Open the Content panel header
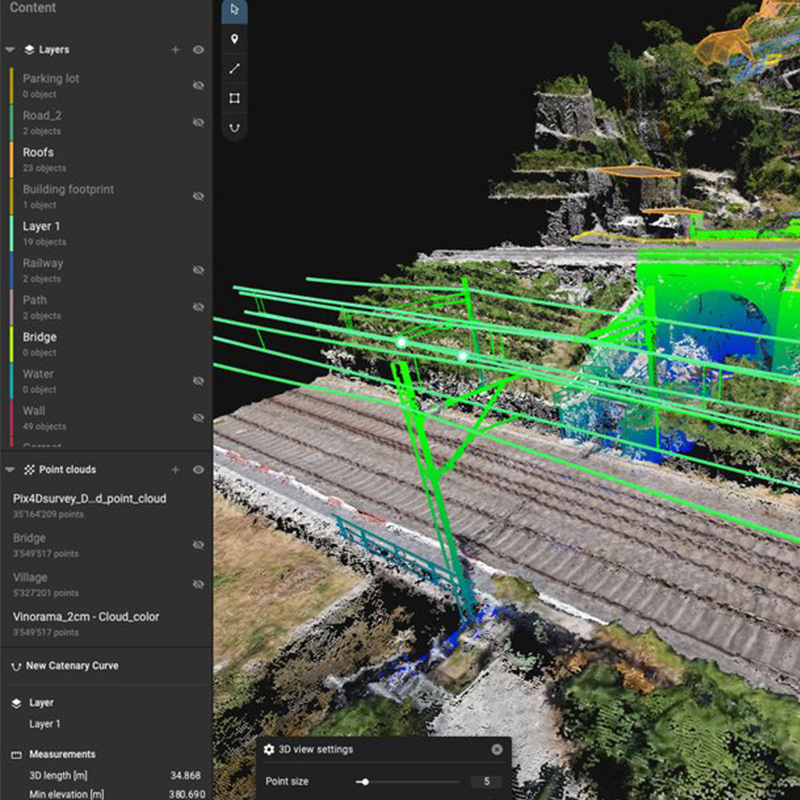 click(33, 8)
